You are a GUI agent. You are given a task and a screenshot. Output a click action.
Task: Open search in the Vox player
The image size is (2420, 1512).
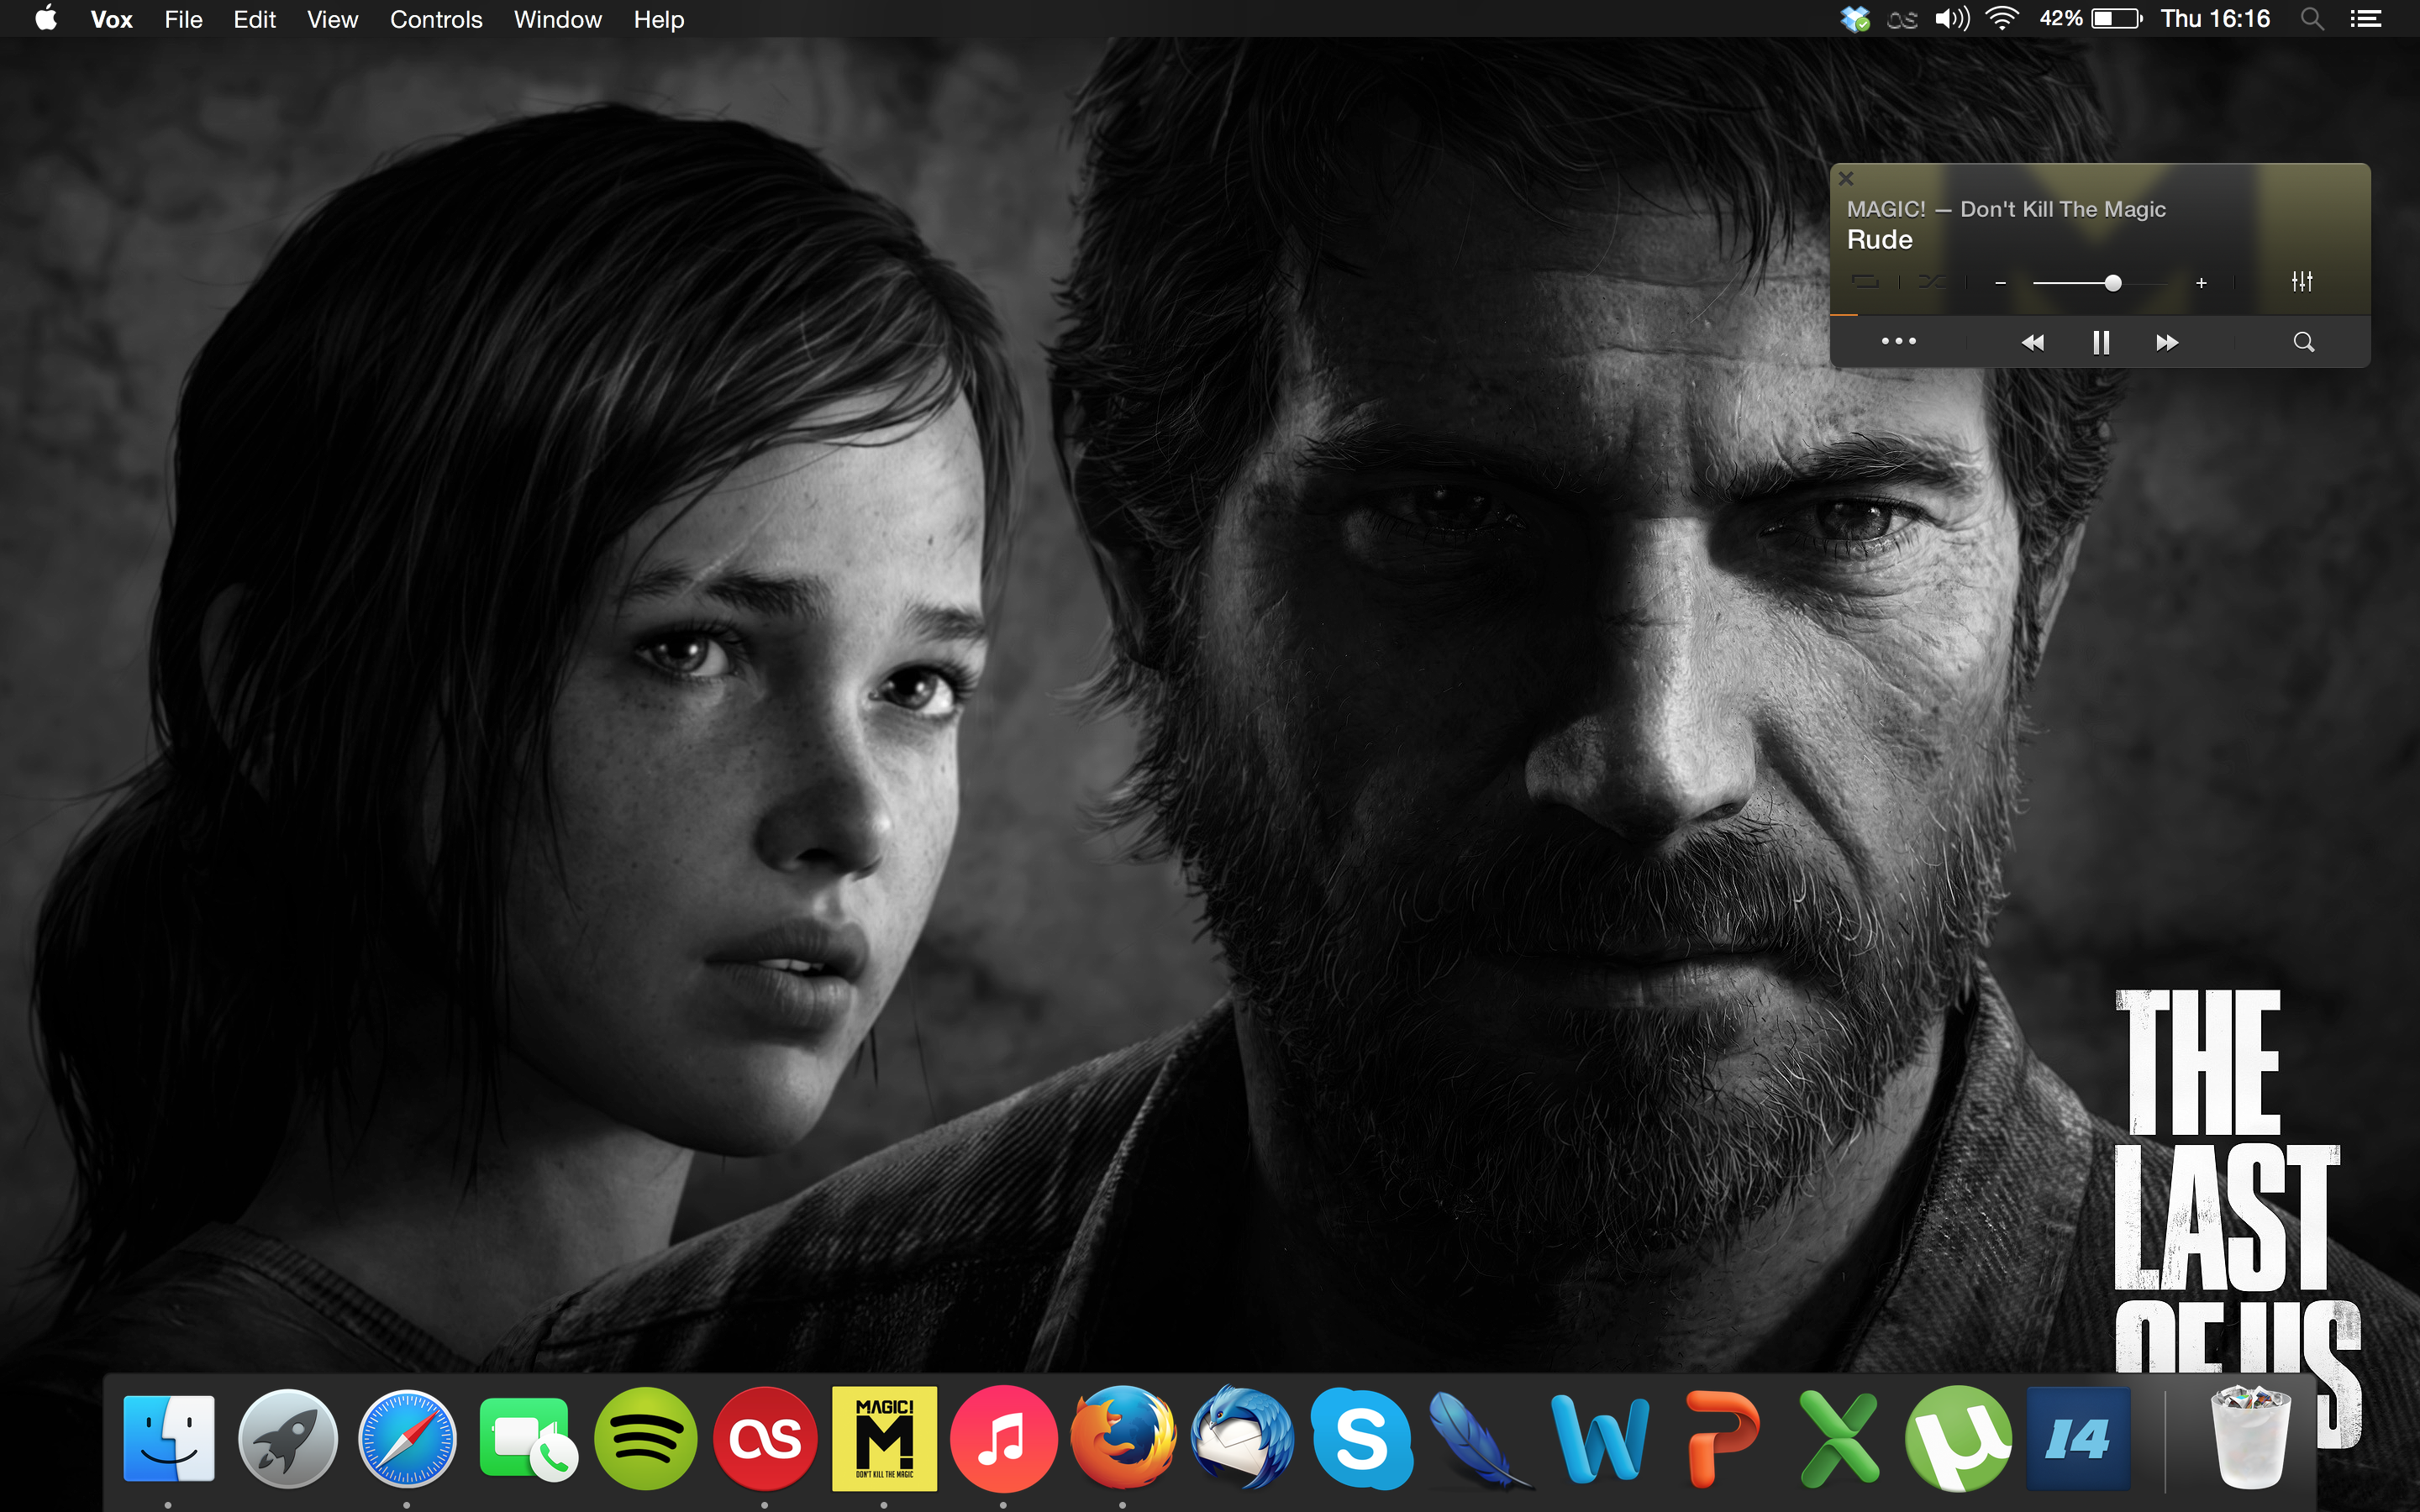2304,342
